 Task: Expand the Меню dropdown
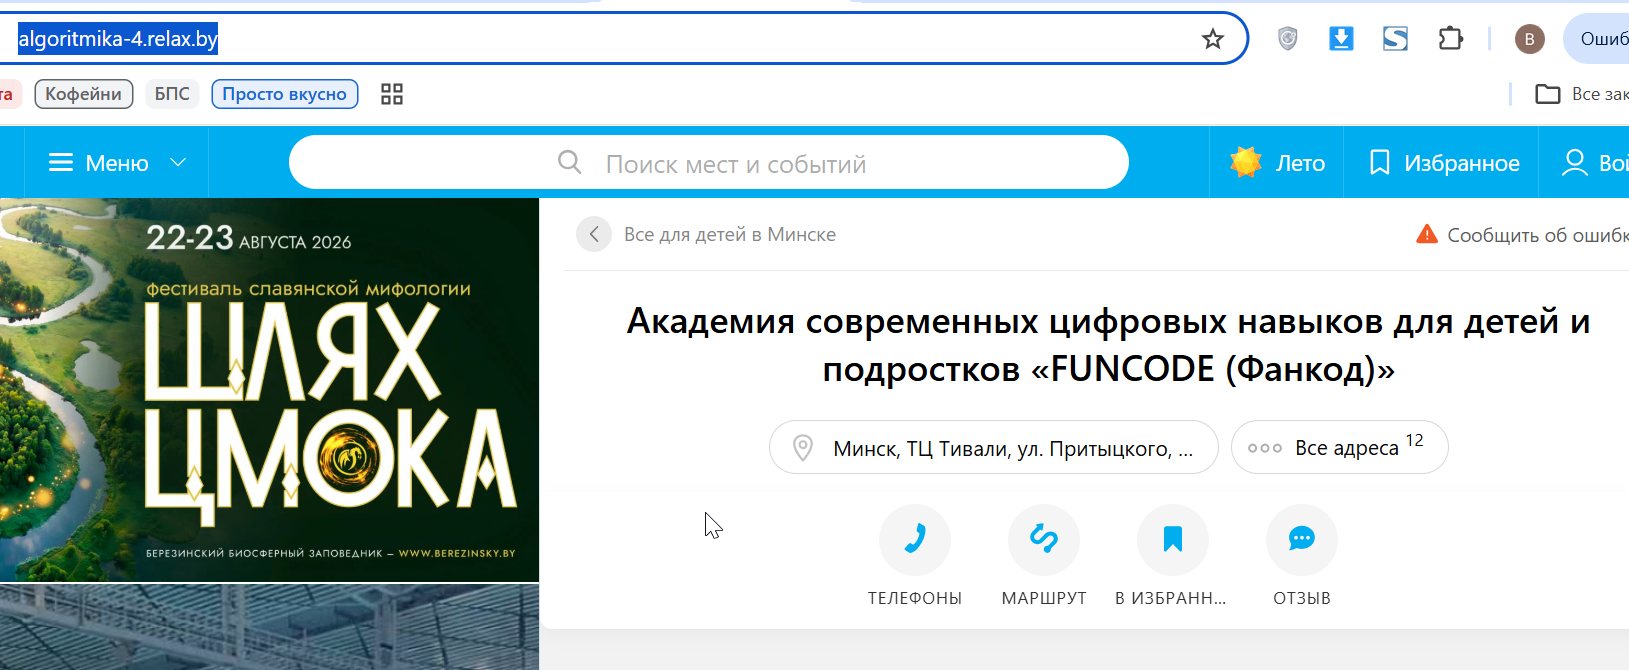coord(118,163)
